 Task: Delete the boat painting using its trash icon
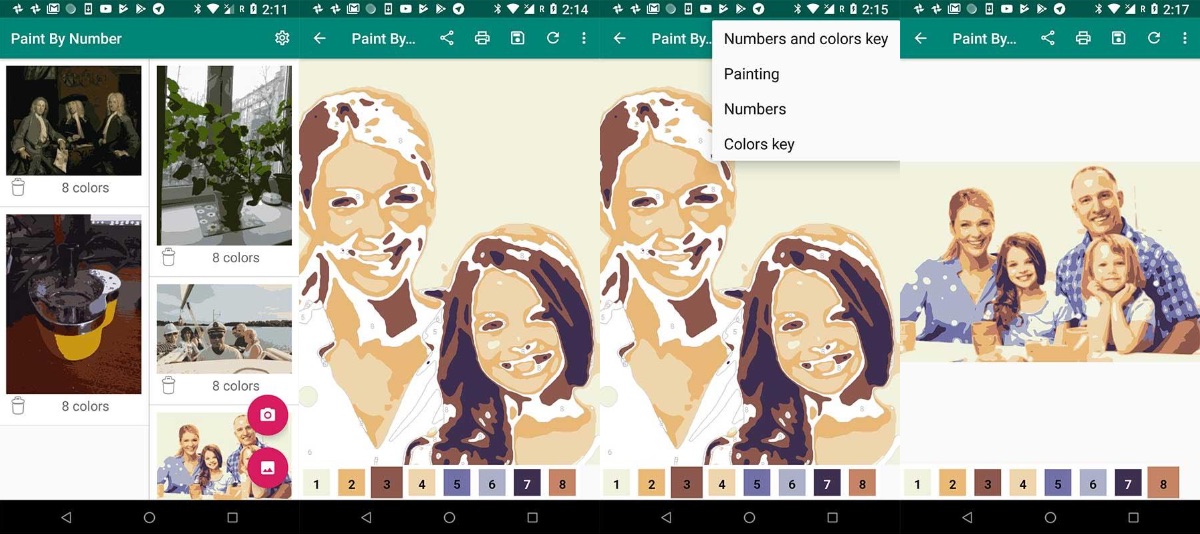coord(168,385)
